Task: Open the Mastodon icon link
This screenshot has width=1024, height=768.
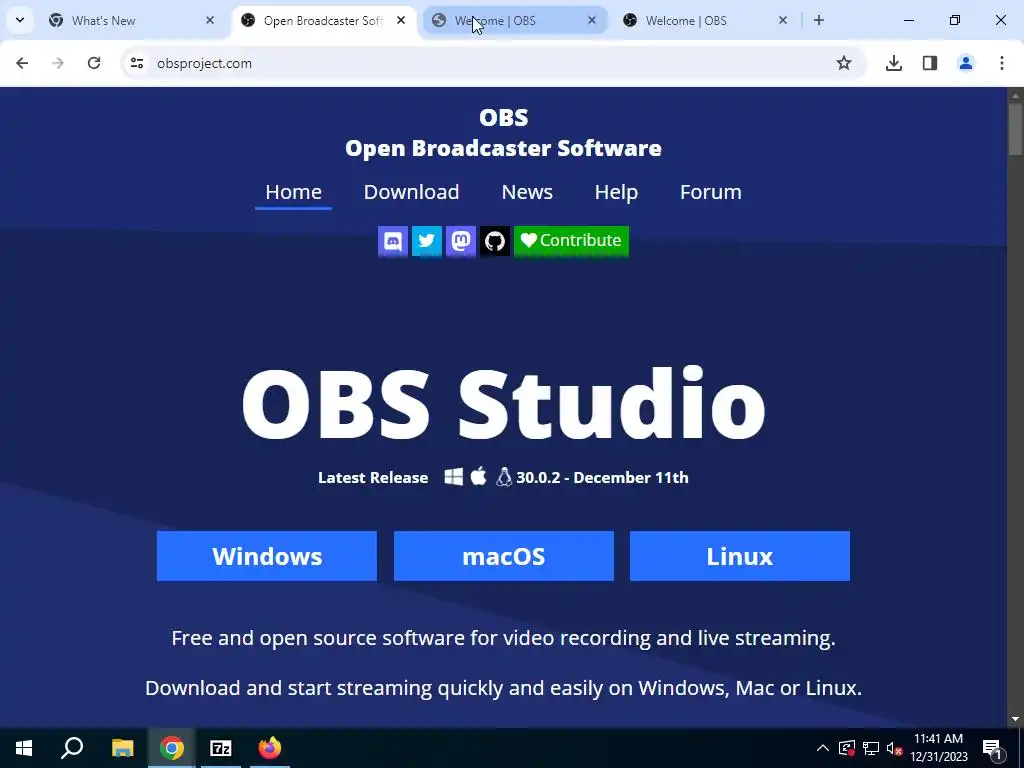Action: coord(461,241)
